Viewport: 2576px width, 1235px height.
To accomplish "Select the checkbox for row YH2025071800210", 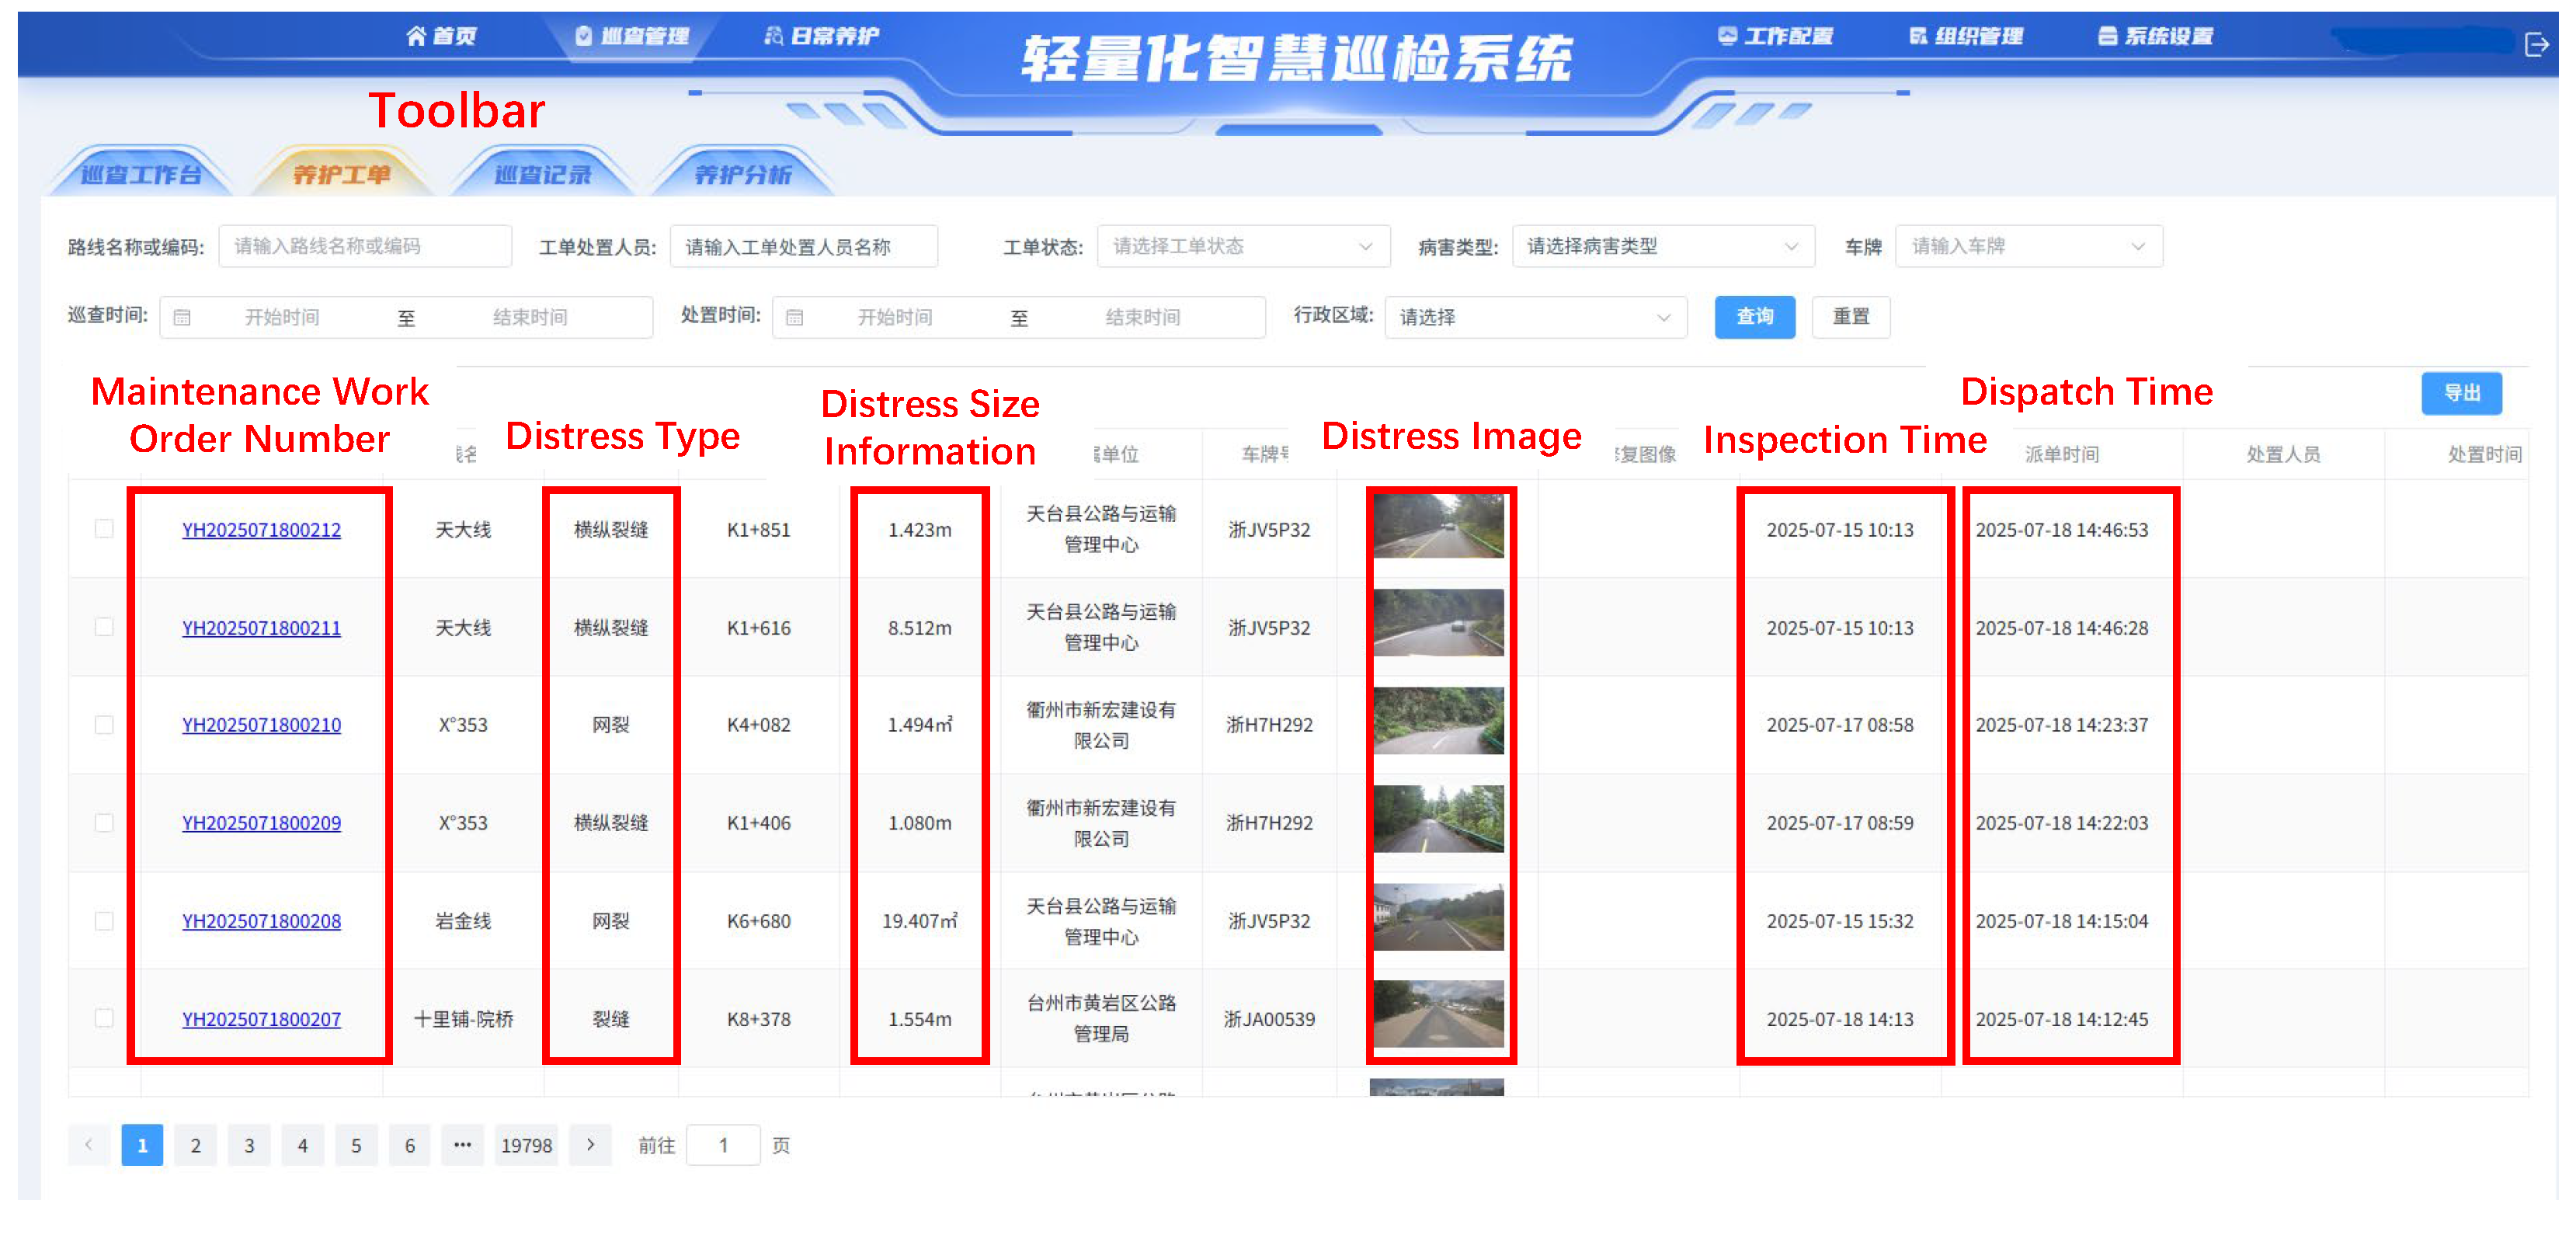I will tap(104, 725).
